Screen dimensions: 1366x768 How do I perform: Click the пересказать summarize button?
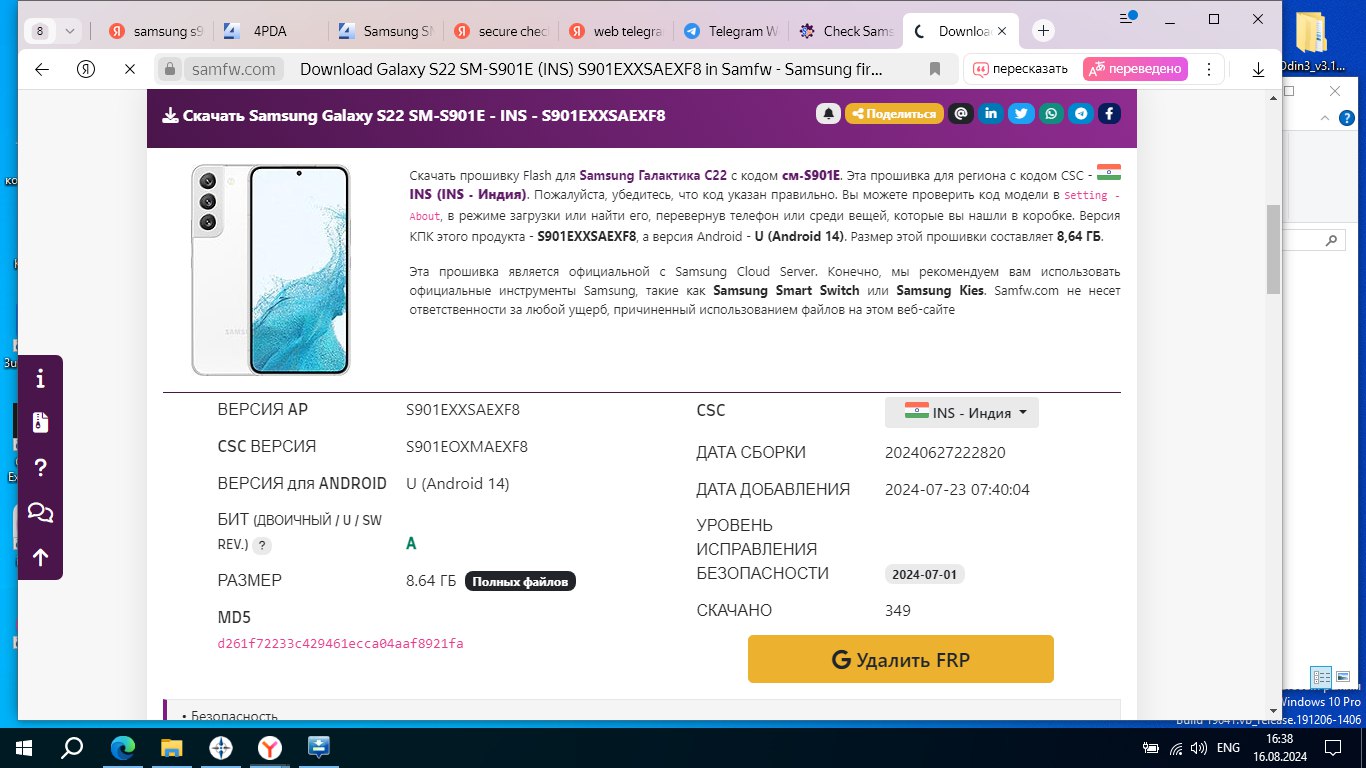tap(1021, 69)
